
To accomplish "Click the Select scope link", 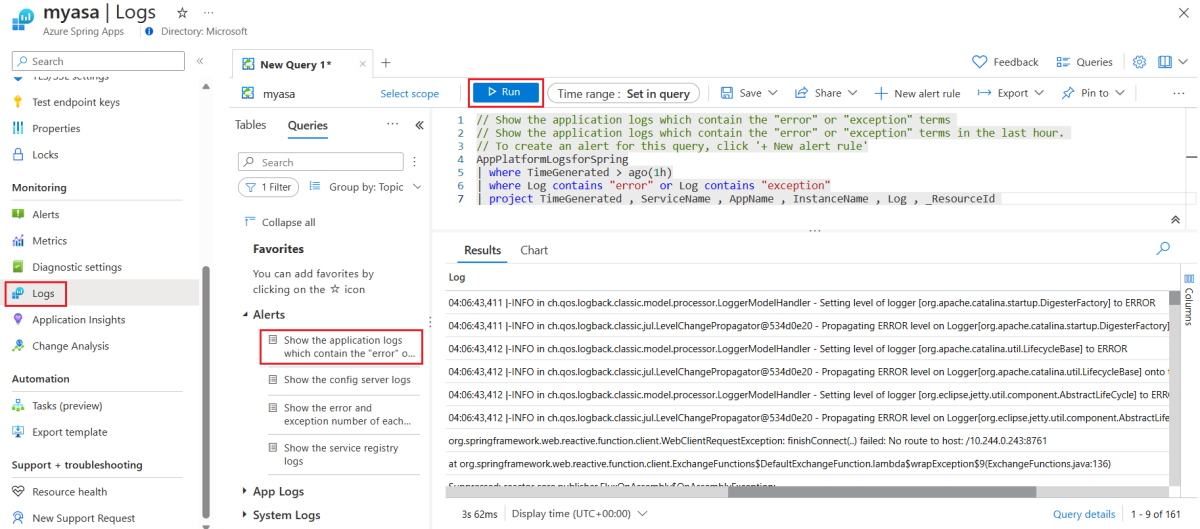I will pyautogui.click(x=409, y=94).
